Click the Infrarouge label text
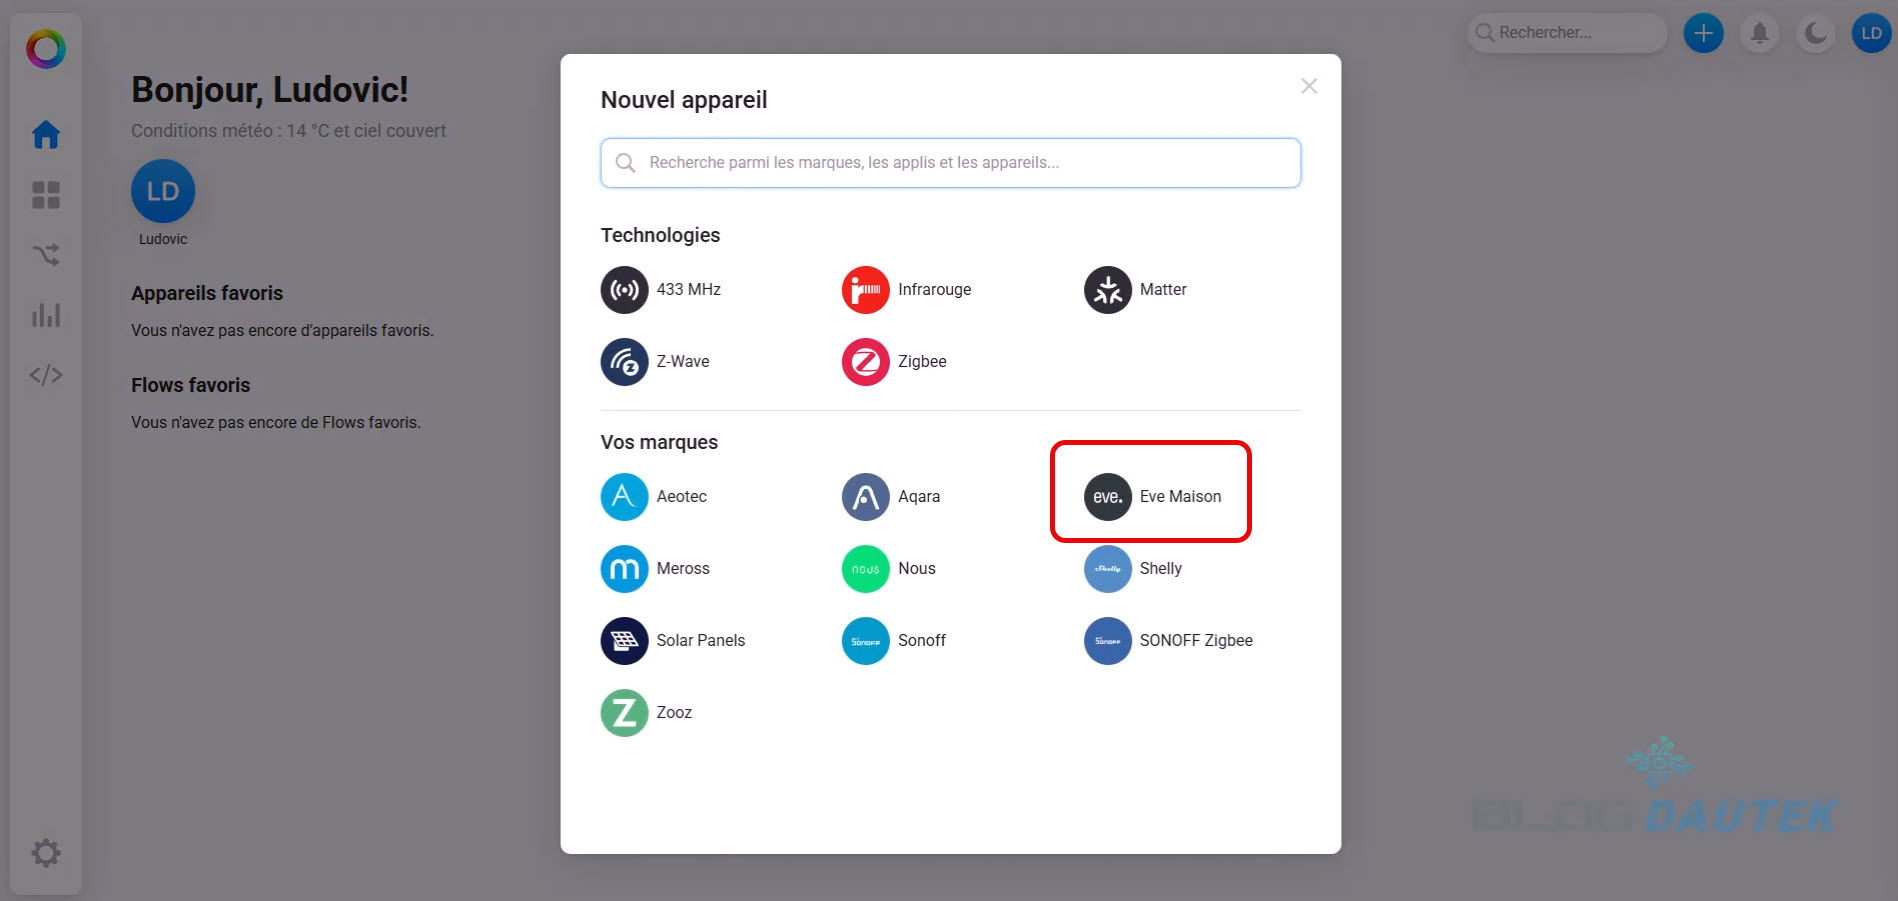Screen dimensions: 1898x901 [935, 290]
